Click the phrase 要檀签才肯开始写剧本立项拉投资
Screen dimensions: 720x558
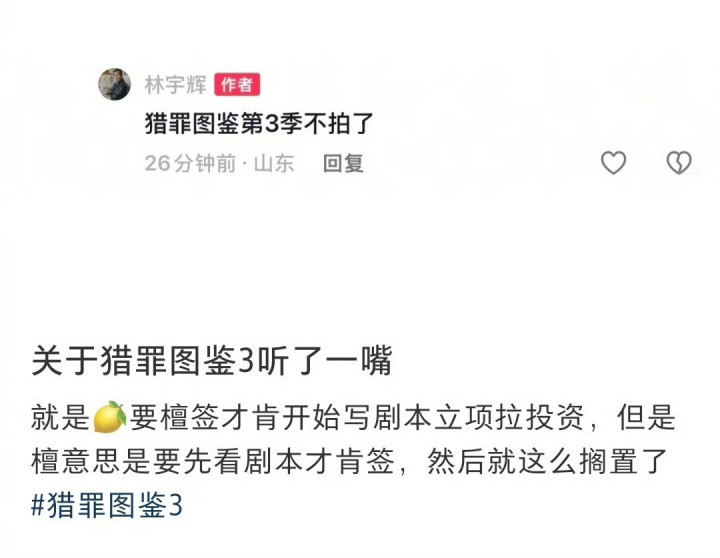[356, 417]
